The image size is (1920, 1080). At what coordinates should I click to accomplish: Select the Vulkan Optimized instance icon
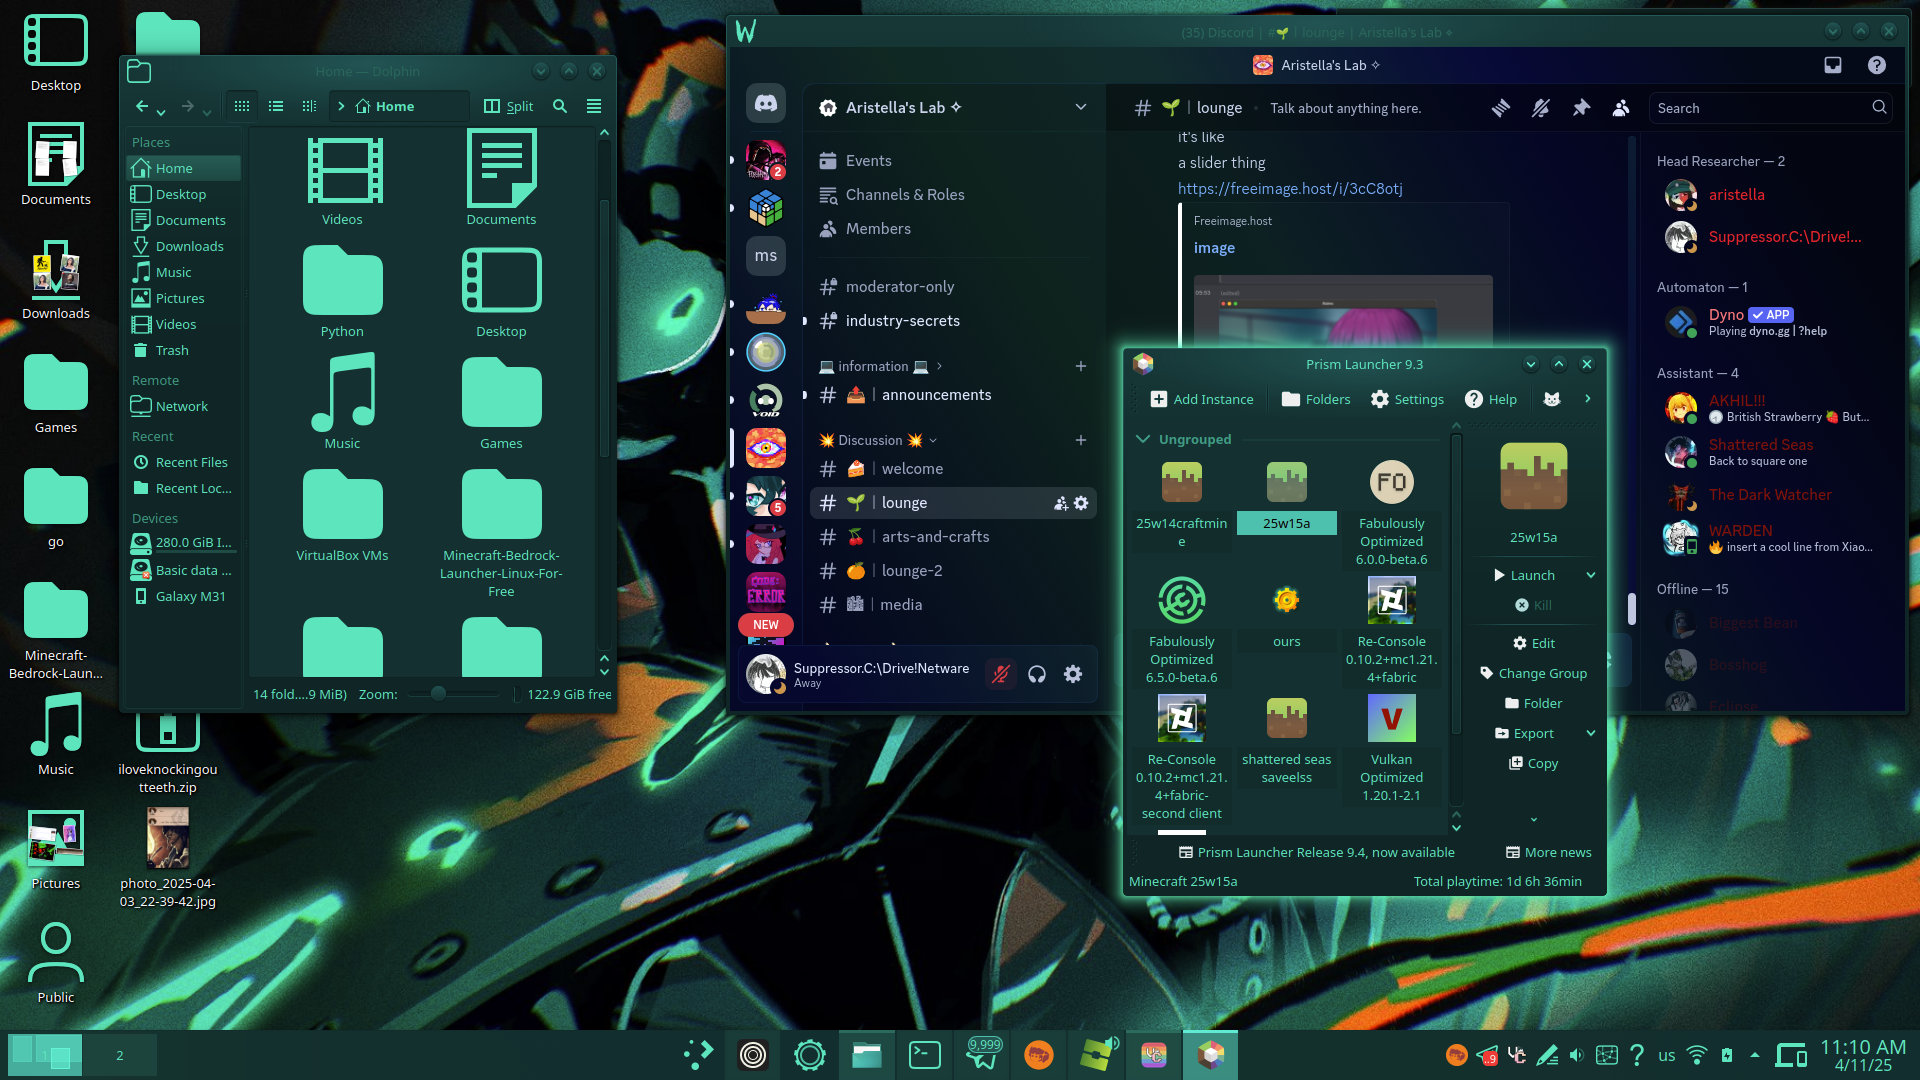1391,718
